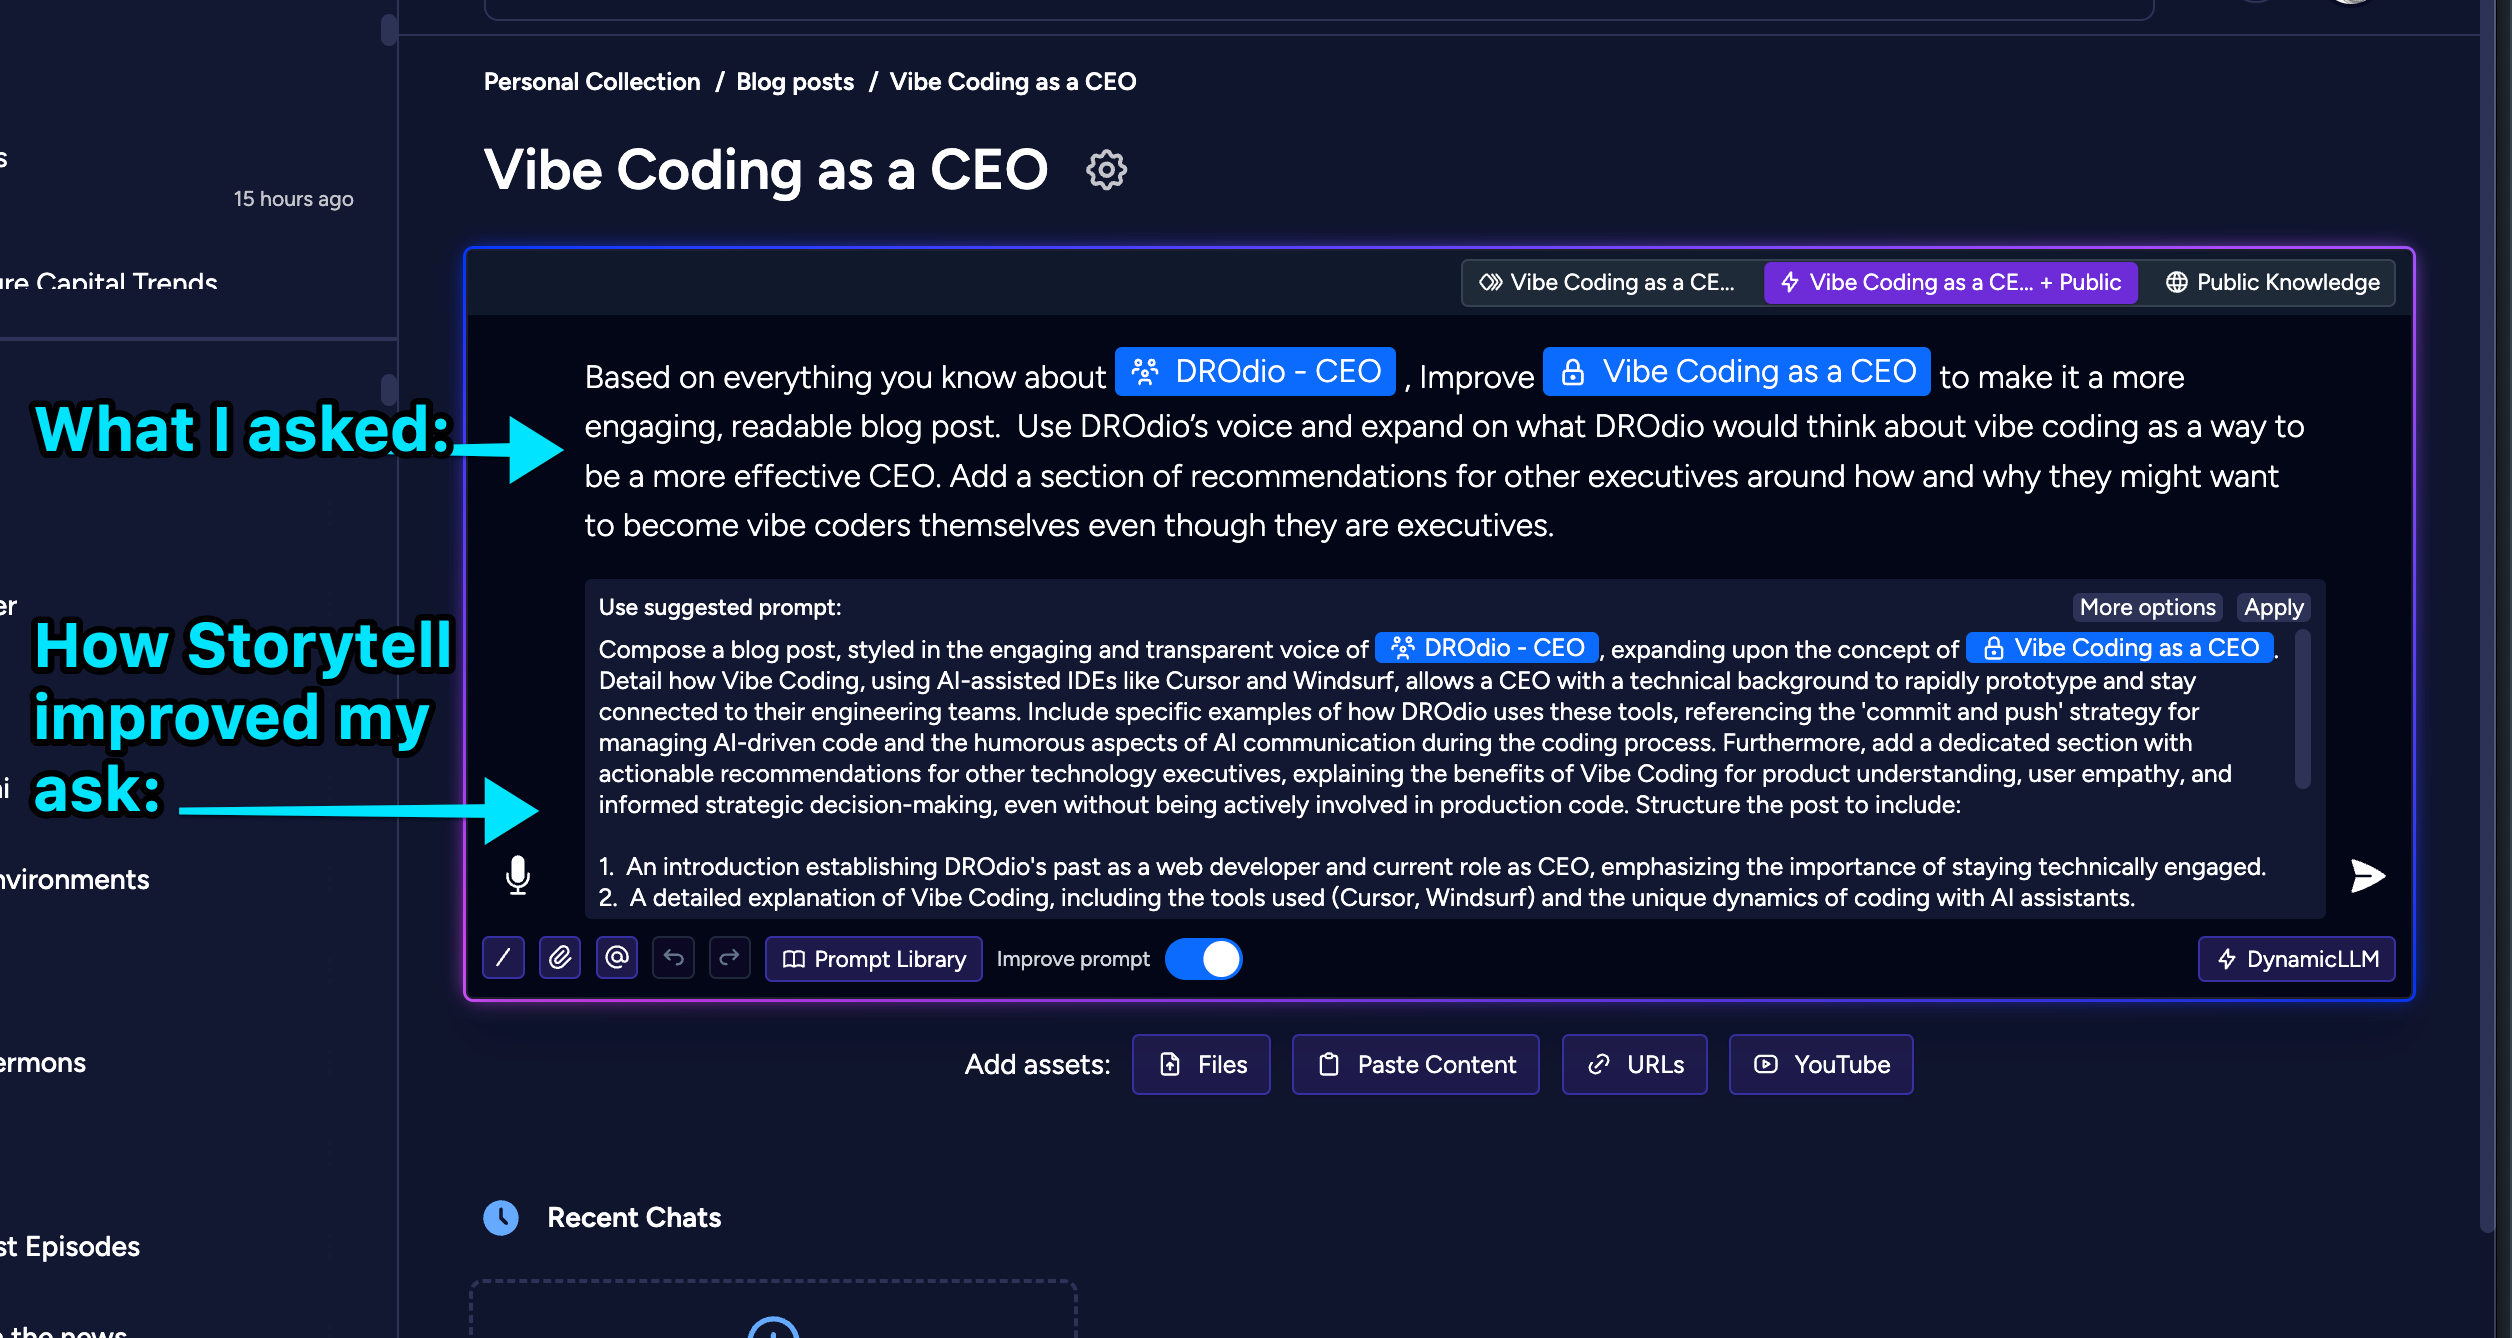Click the microphone voice input icon
This screenshot has width=2512, height=1338.
click(x=517, y=875)
